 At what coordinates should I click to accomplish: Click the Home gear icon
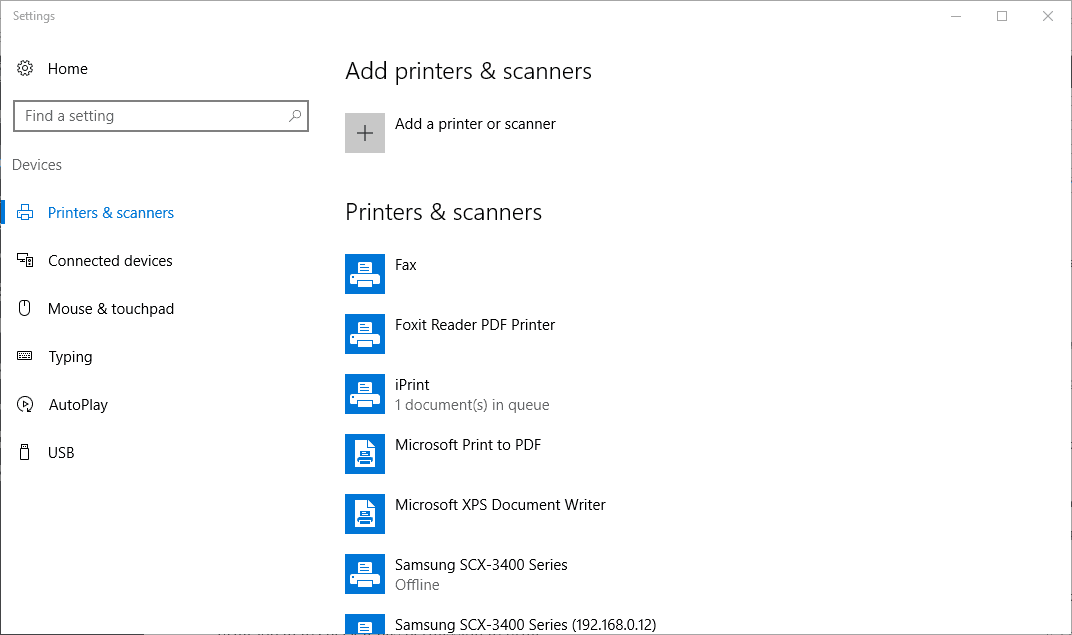(x=25, y=69)
